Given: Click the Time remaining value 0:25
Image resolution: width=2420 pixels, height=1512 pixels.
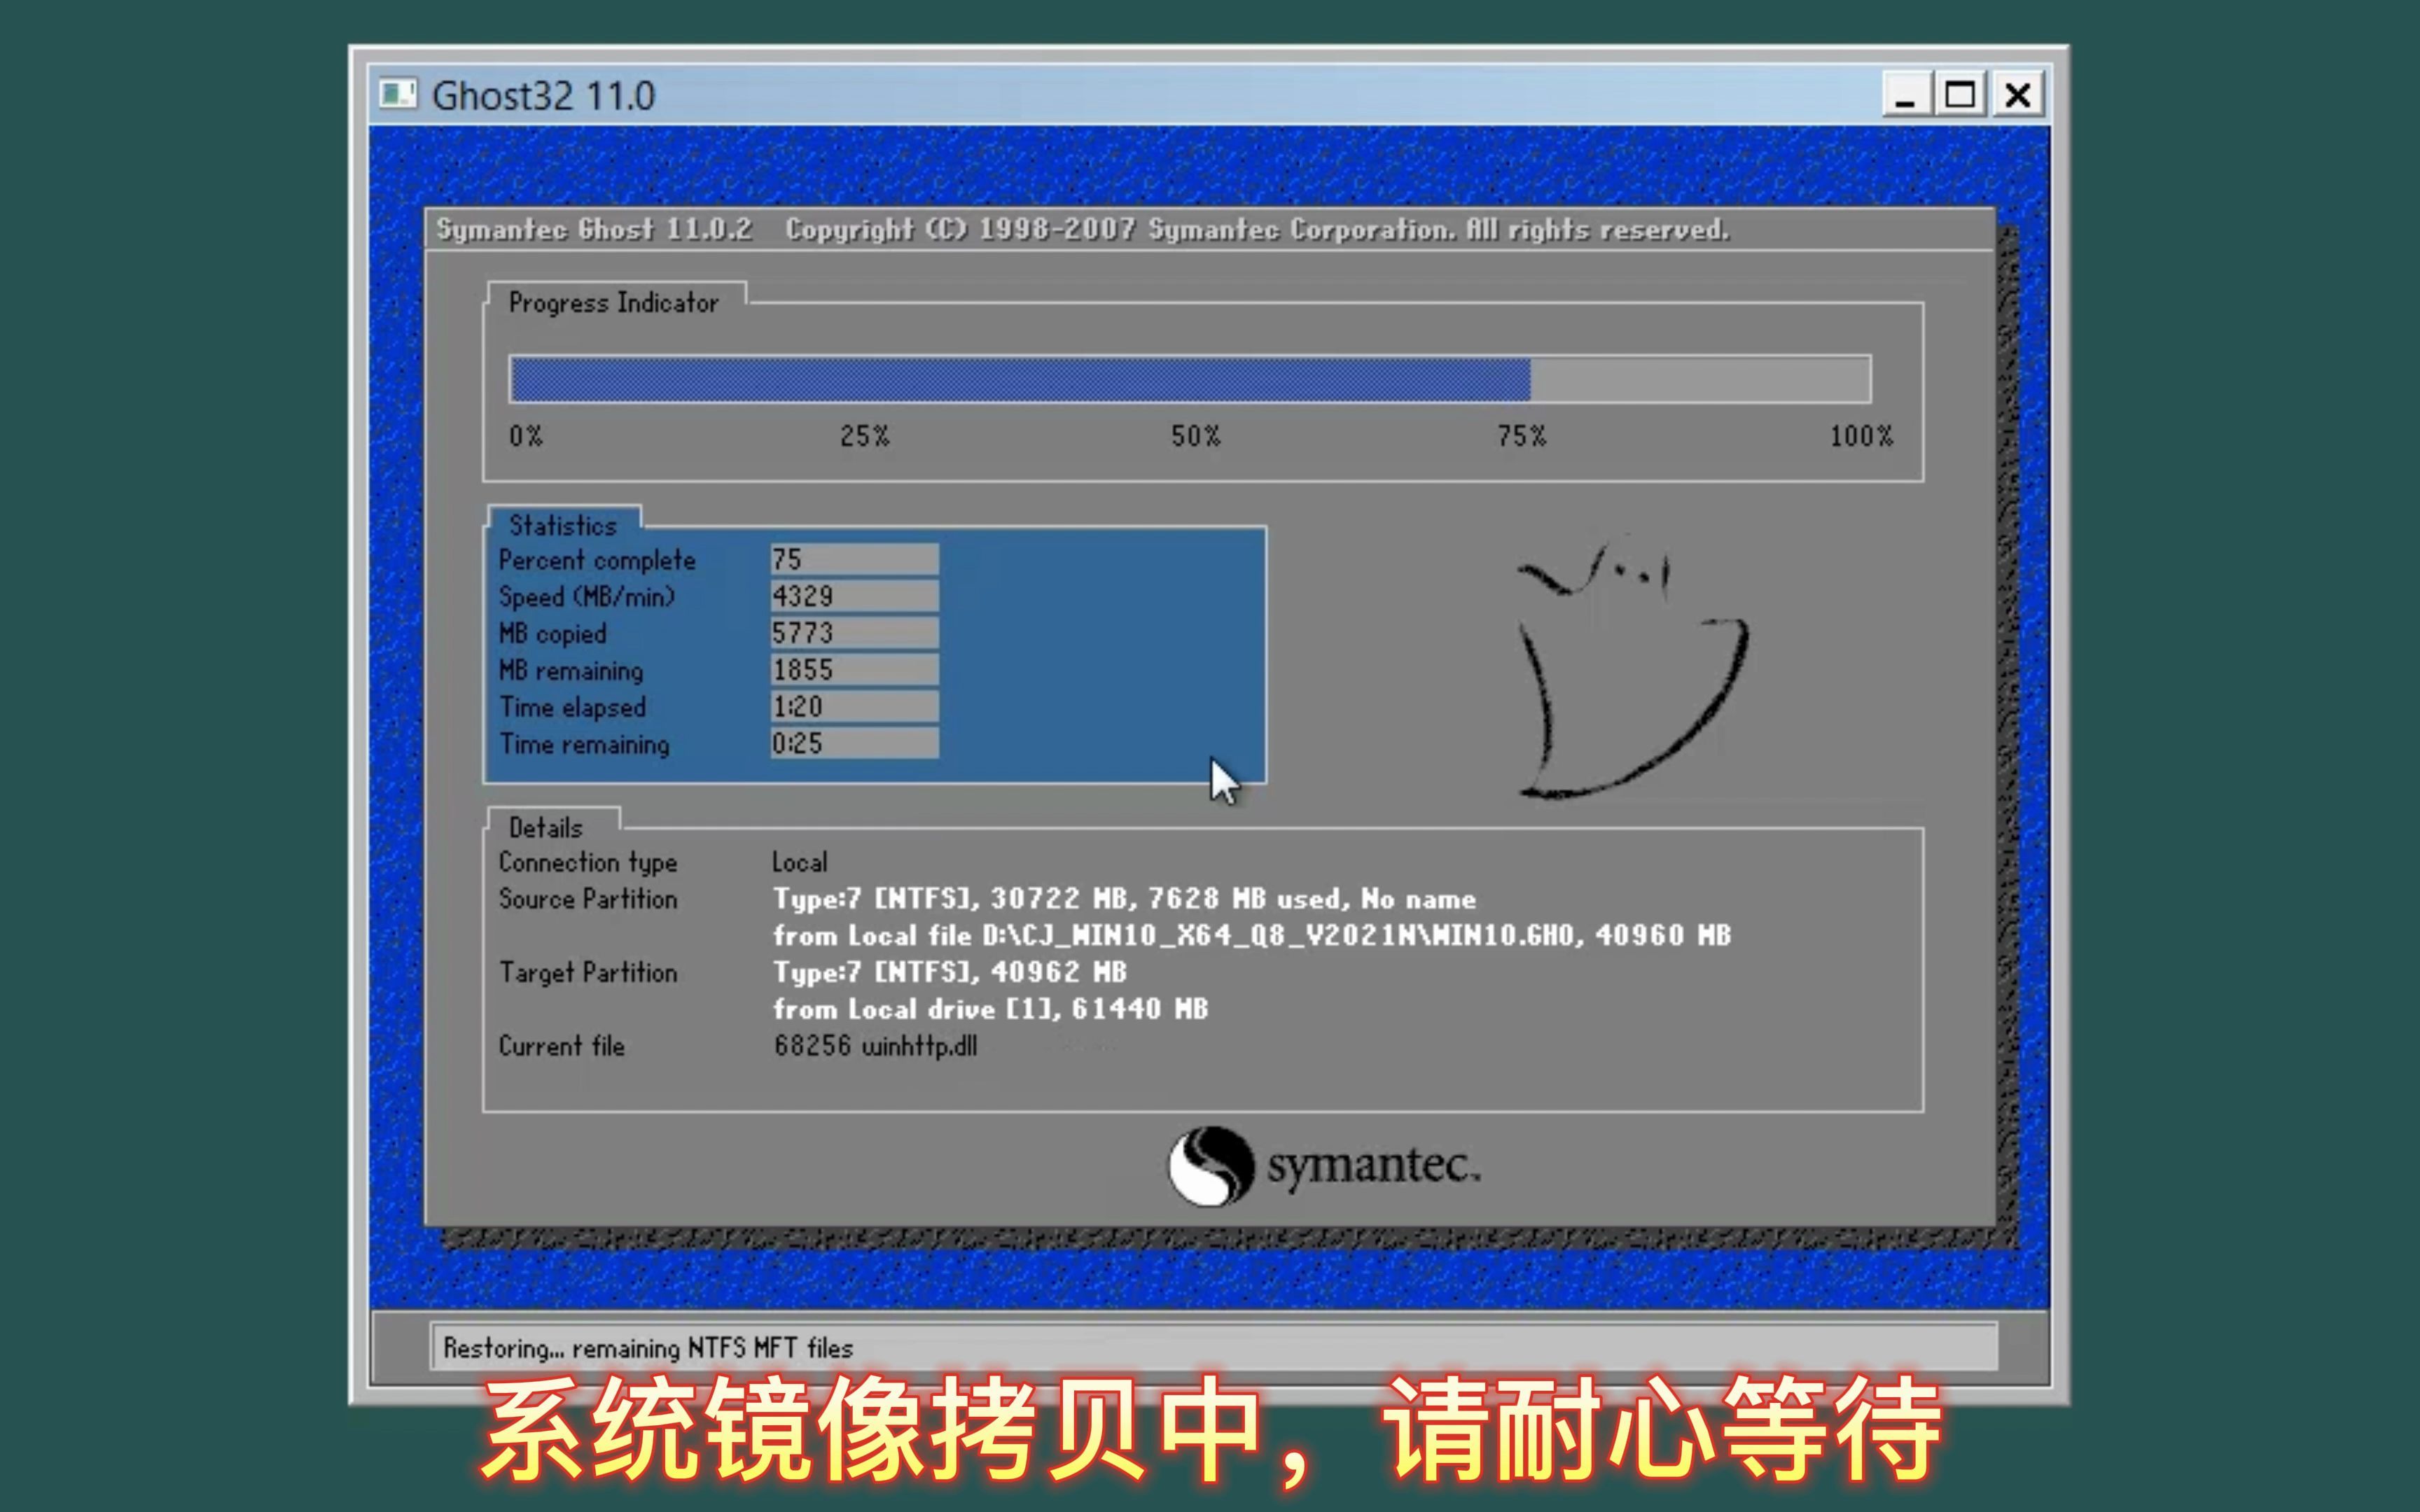Looking at the screenshot, I should click(x=854, y=744).
